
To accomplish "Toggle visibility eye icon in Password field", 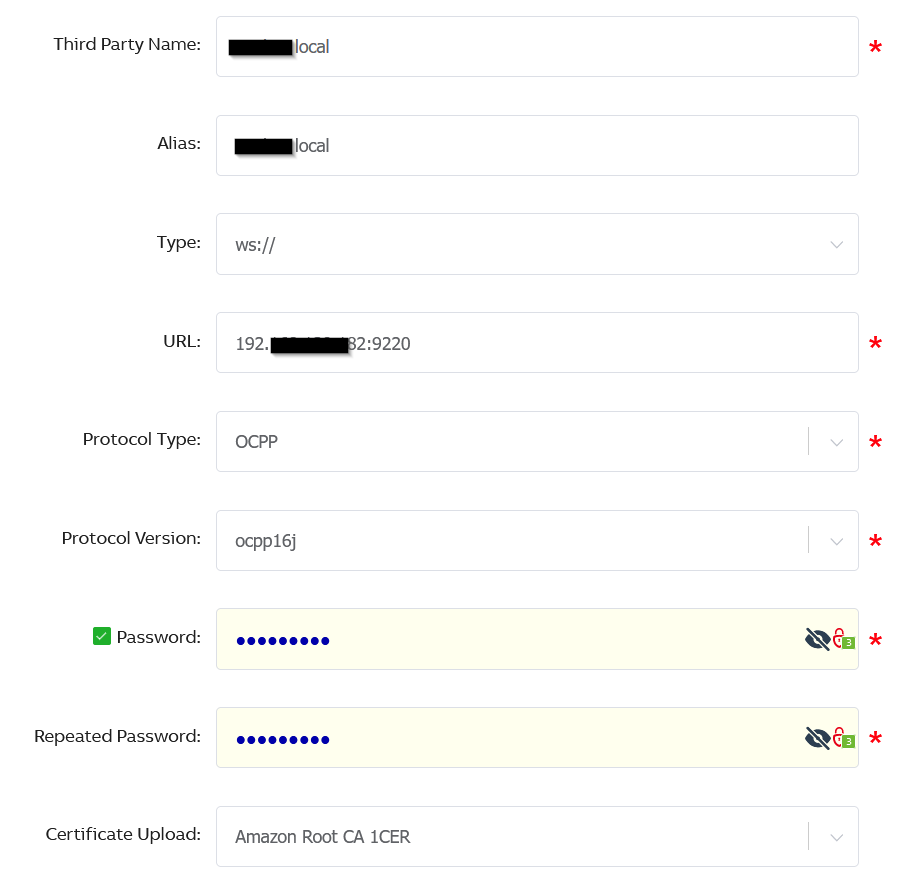I will click(x=818, y=639).
